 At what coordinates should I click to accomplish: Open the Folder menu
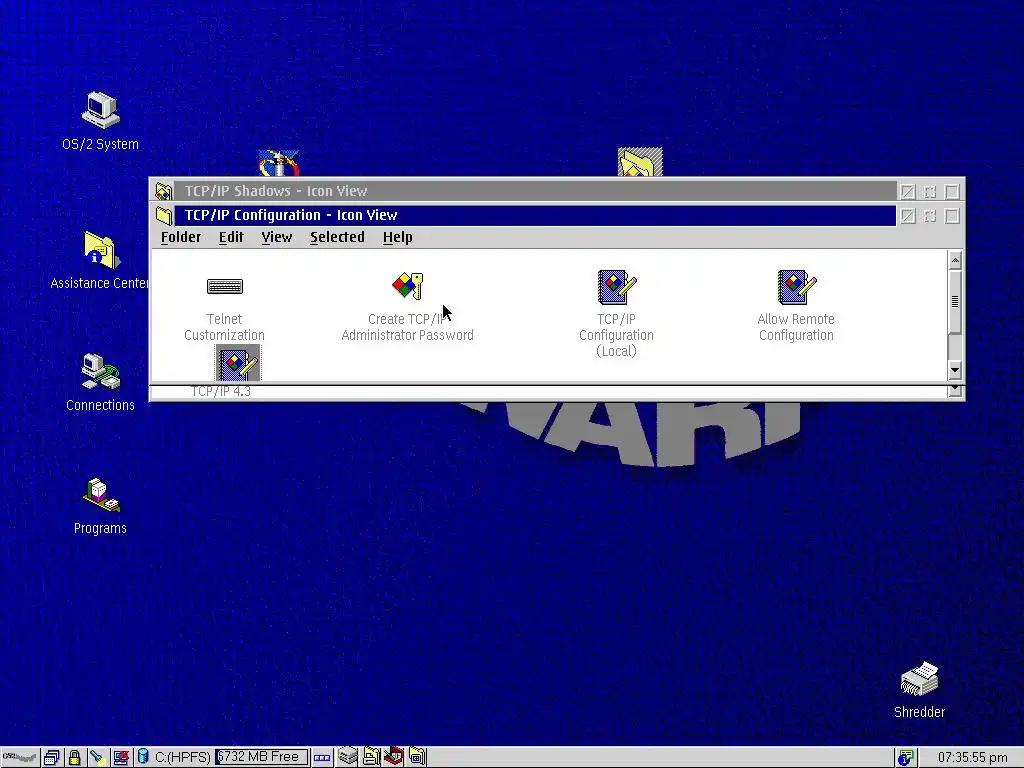(x=181, y=237)
